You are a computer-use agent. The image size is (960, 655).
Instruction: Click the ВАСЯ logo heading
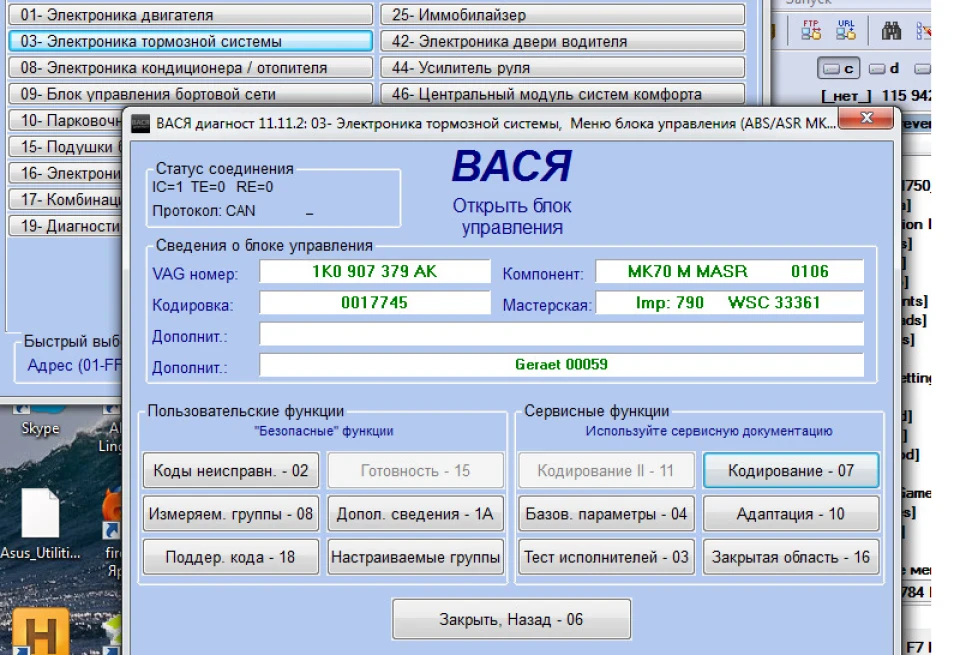512,166
